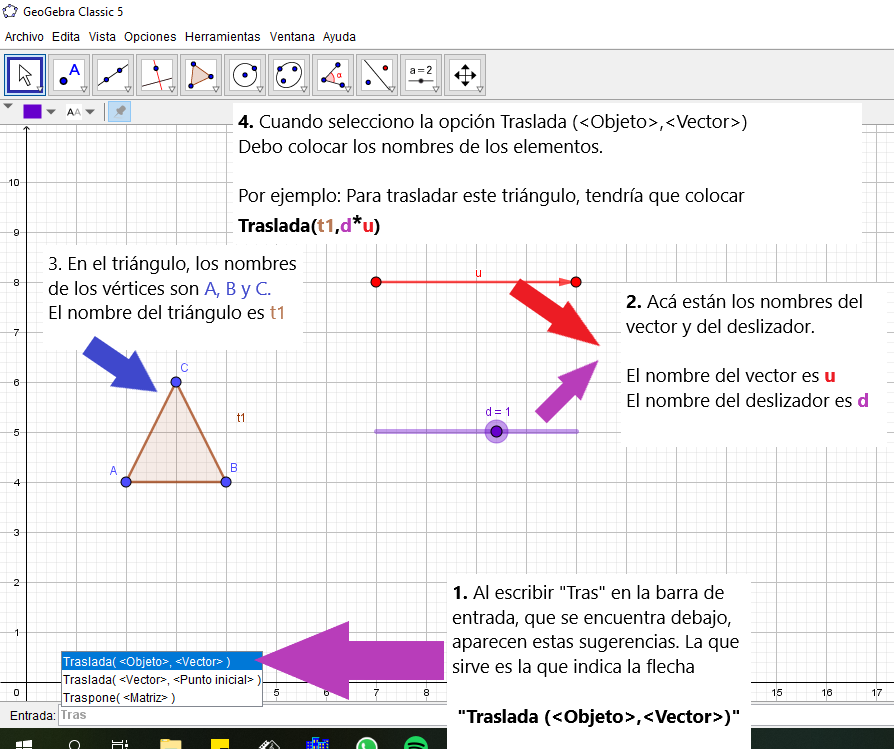
Task: Expand the Point tool submenu triangle
Action: [x=83, y=89]
